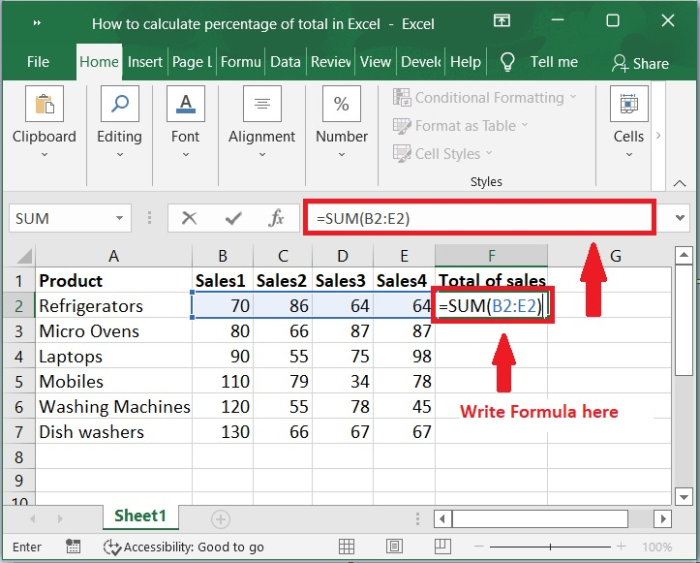Click the Tell me lightbulb icon

[507, 62]
